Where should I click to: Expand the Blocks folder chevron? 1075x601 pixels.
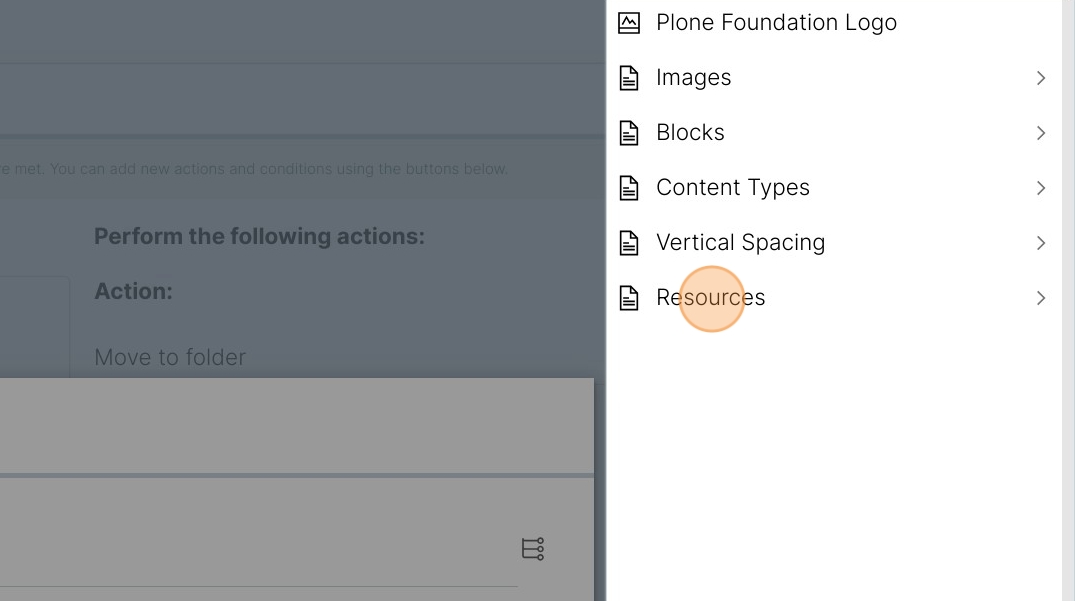(x=1041, y=133)
